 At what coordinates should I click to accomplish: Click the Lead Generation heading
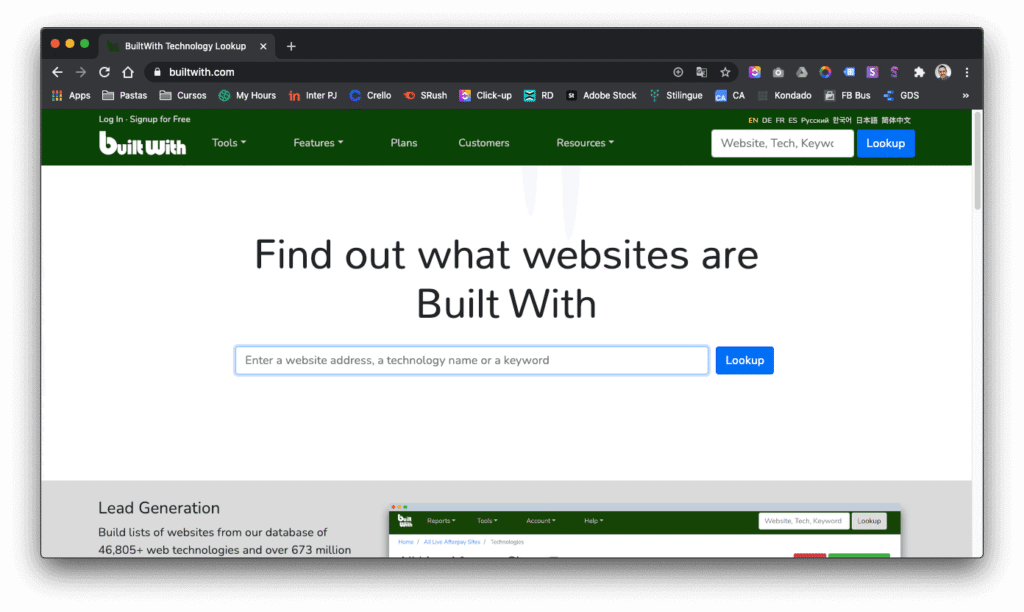point(159,507)
